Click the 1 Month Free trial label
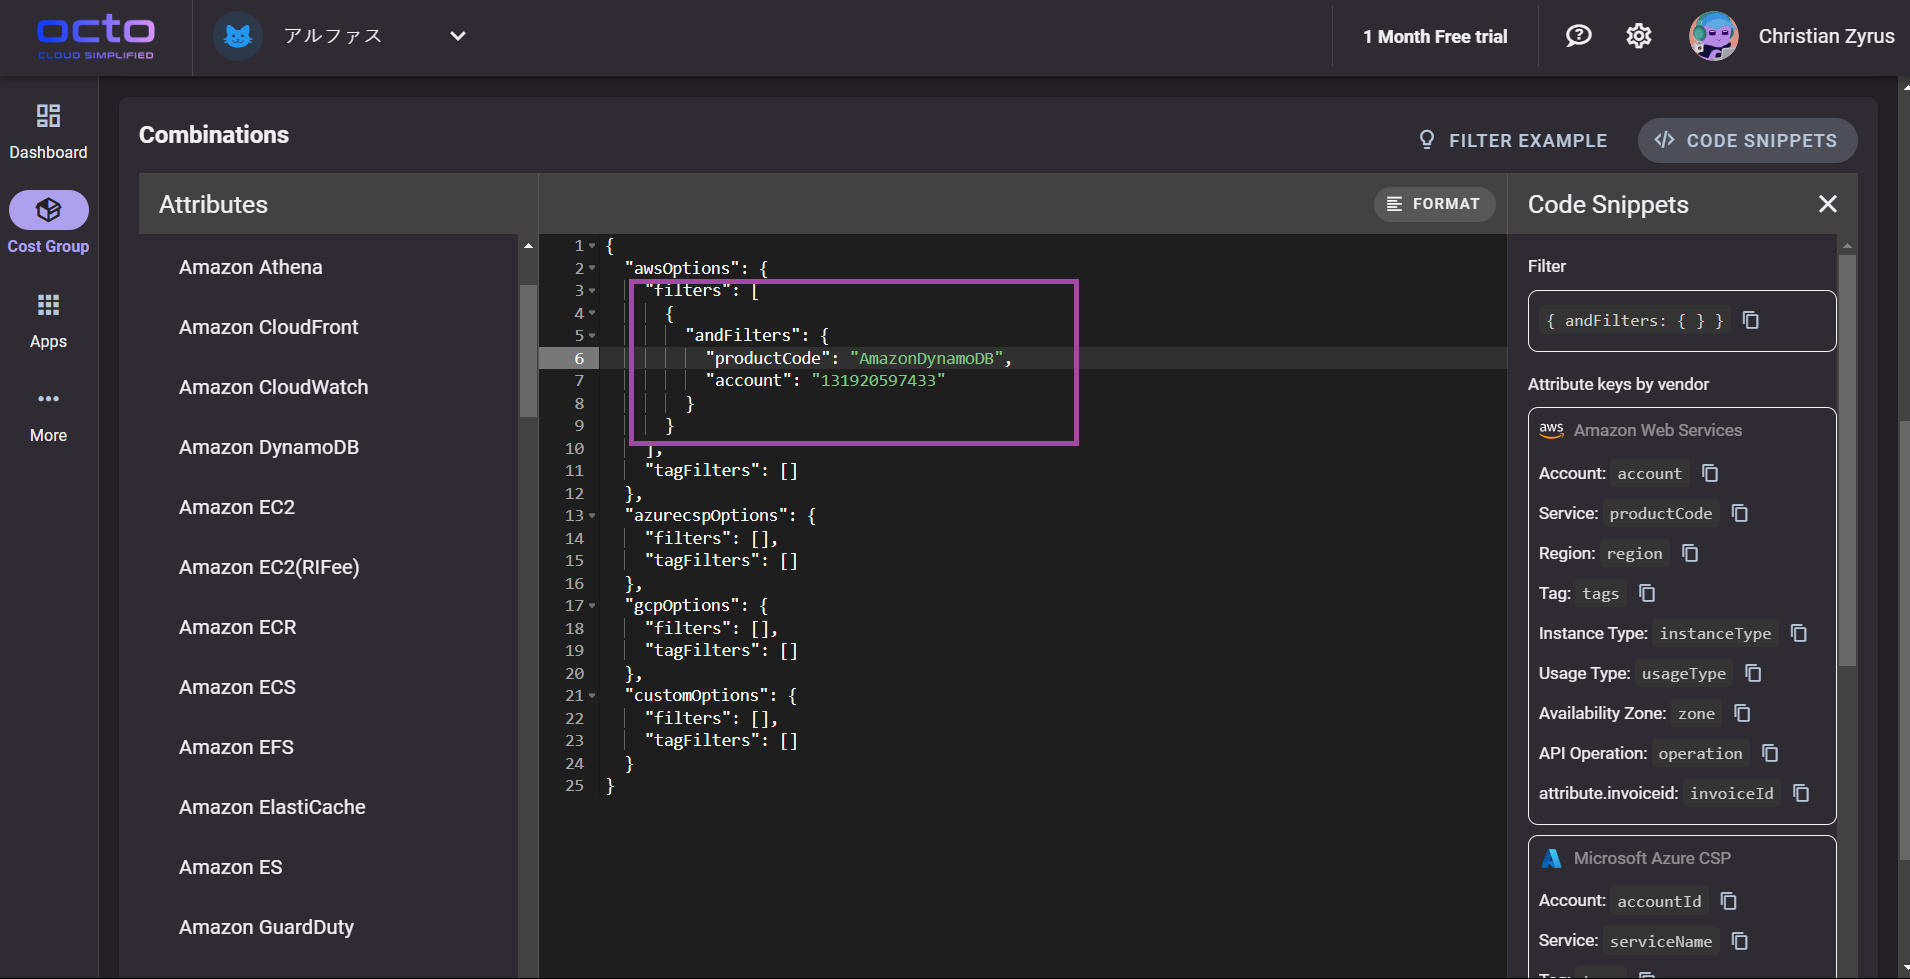1910x979 pixels. click(x=1435, y=36)
